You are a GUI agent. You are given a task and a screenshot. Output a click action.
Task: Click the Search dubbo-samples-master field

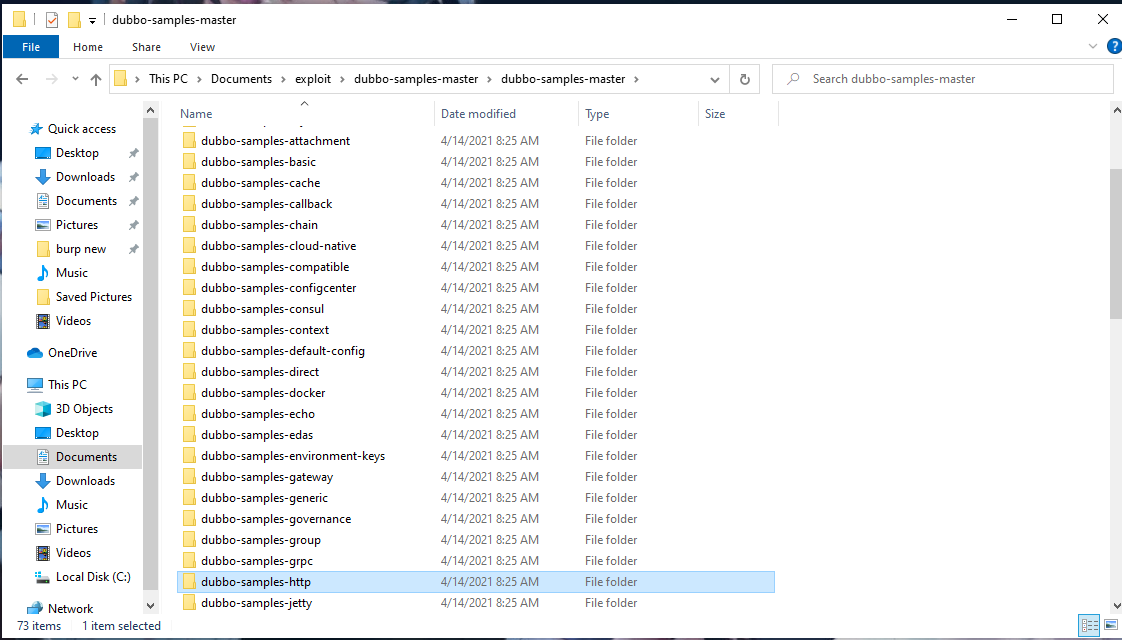[x=942, y=79]
